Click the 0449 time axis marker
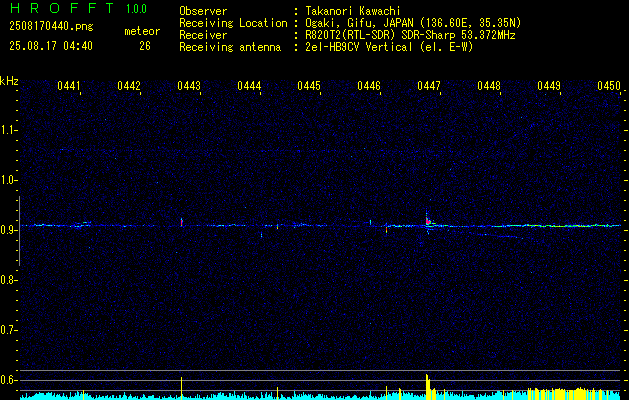 549,85
